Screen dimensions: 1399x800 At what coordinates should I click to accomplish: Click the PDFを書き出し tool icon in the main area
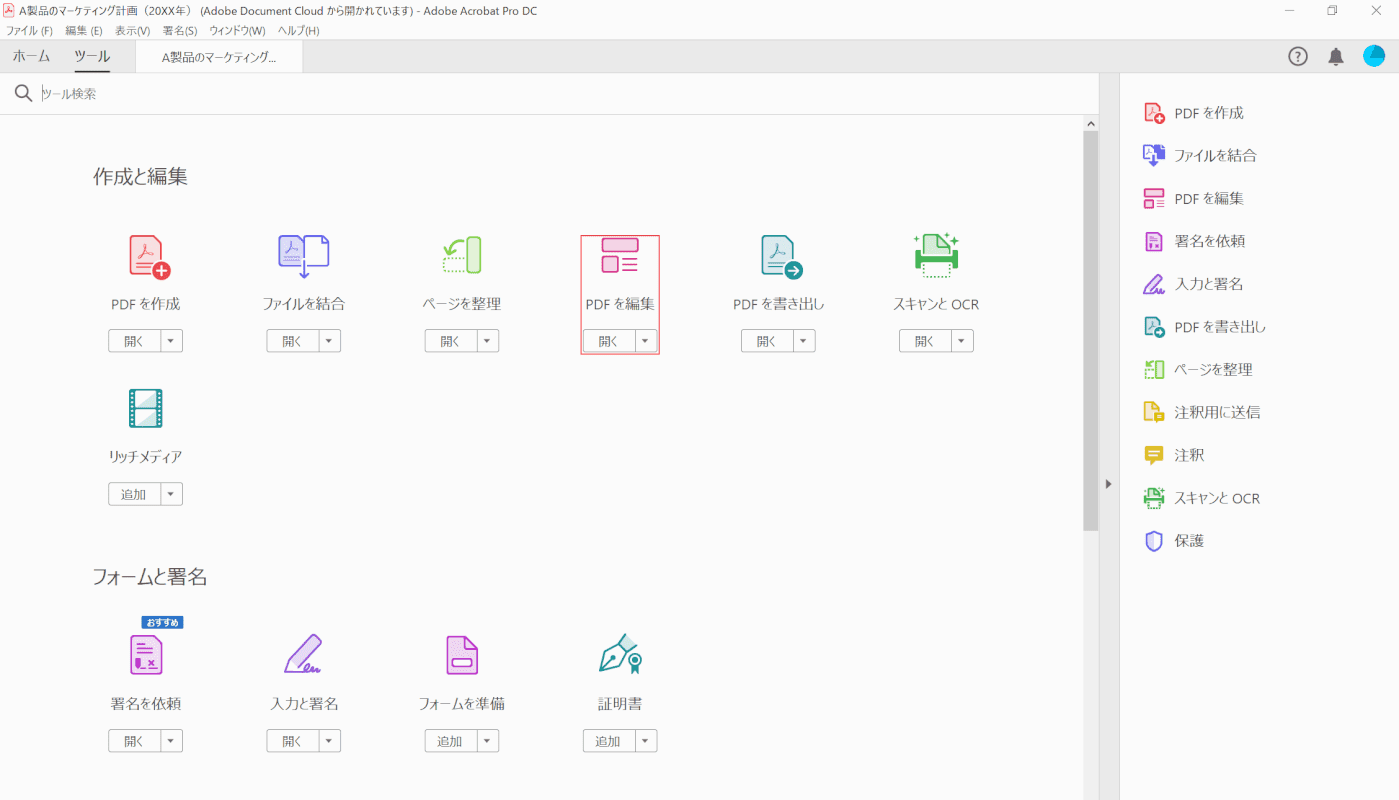(781, 257)
